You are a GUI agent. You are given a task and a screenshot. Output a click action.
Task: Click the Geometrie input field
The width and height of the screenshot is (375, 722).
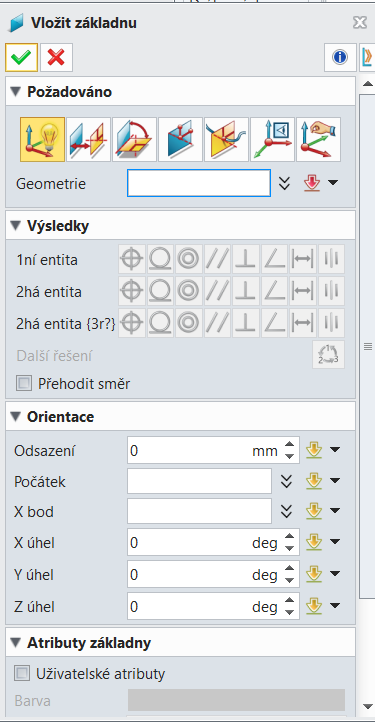click(x=199, y=183)
